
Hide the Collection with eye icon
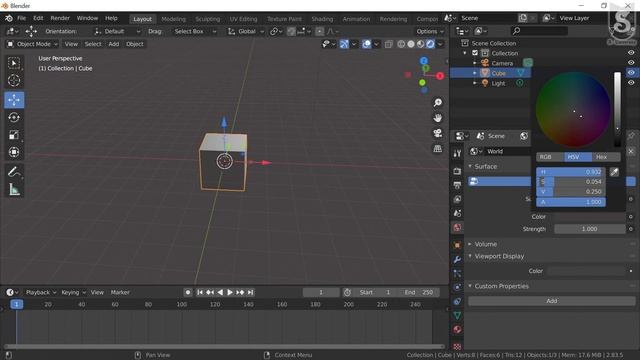click(631, 53)
